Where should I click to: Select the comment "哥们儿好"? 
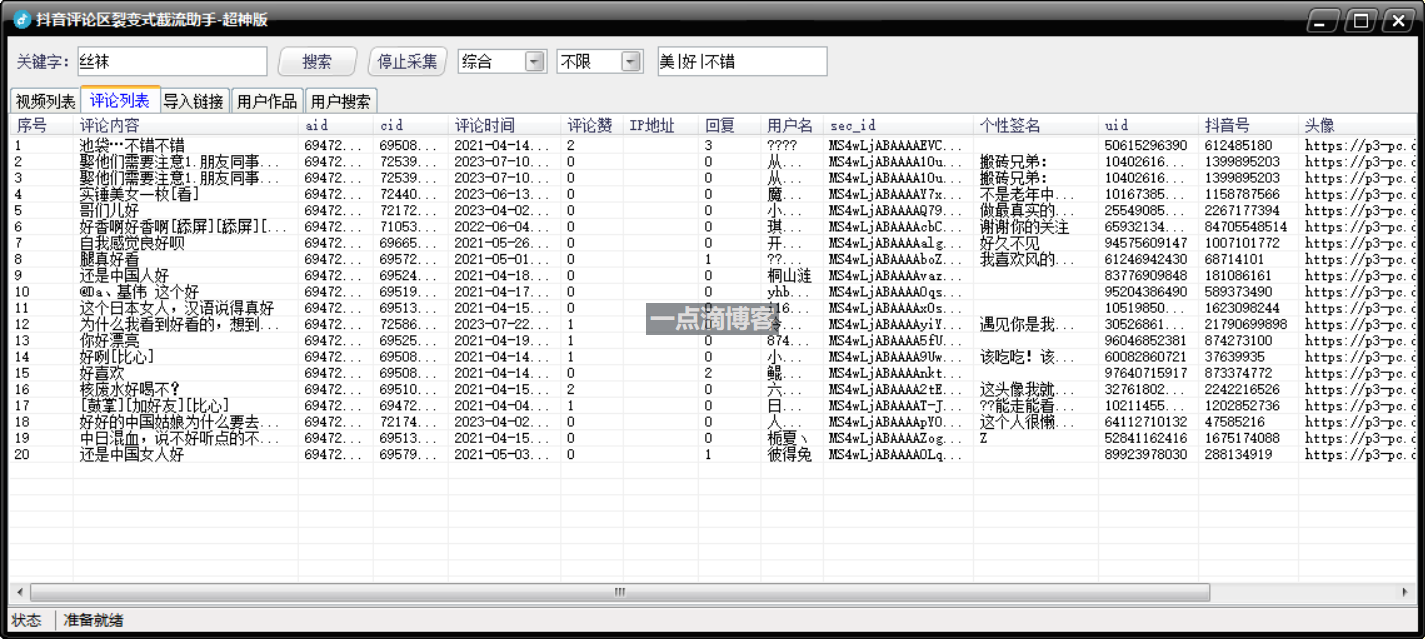pos(109,211)
